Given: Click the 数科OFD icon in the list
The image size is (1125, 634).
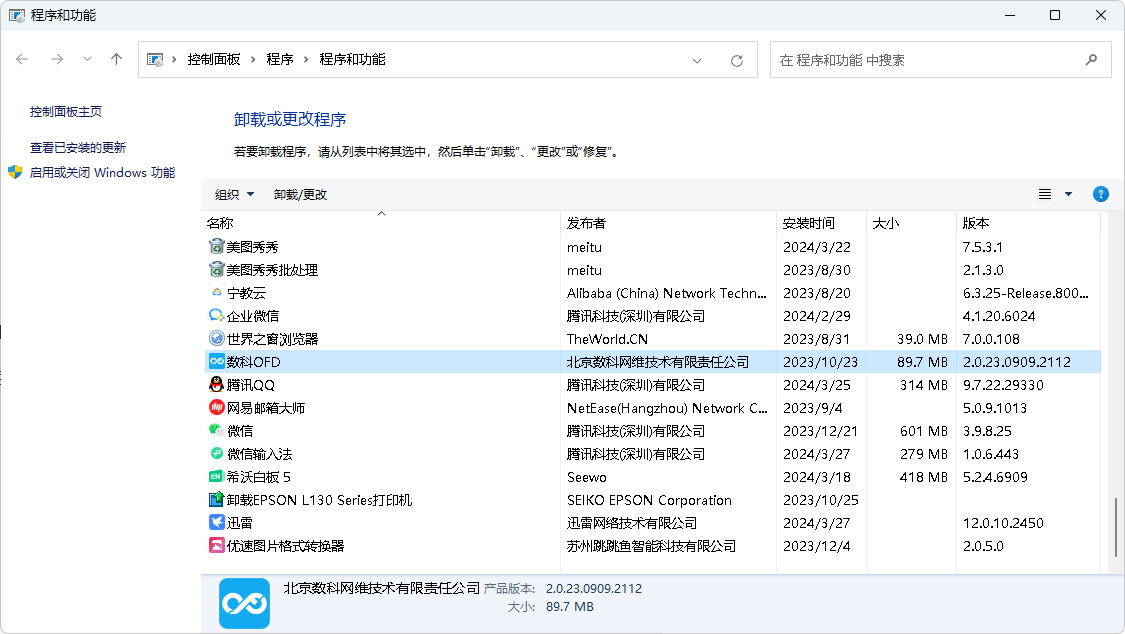Looking at the screenshot, I should pyautogui.click(x=216, y=361).
